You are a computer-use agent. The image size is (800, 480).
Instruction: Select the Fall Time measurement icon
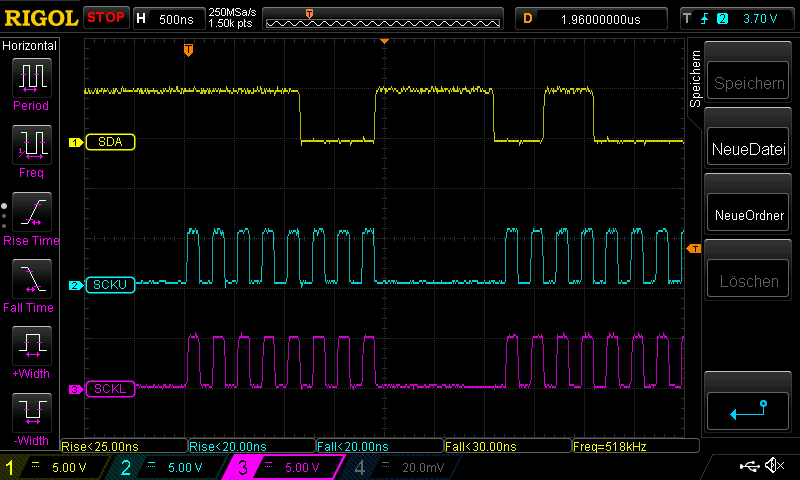pyautogui.click(x=32, y=279)
